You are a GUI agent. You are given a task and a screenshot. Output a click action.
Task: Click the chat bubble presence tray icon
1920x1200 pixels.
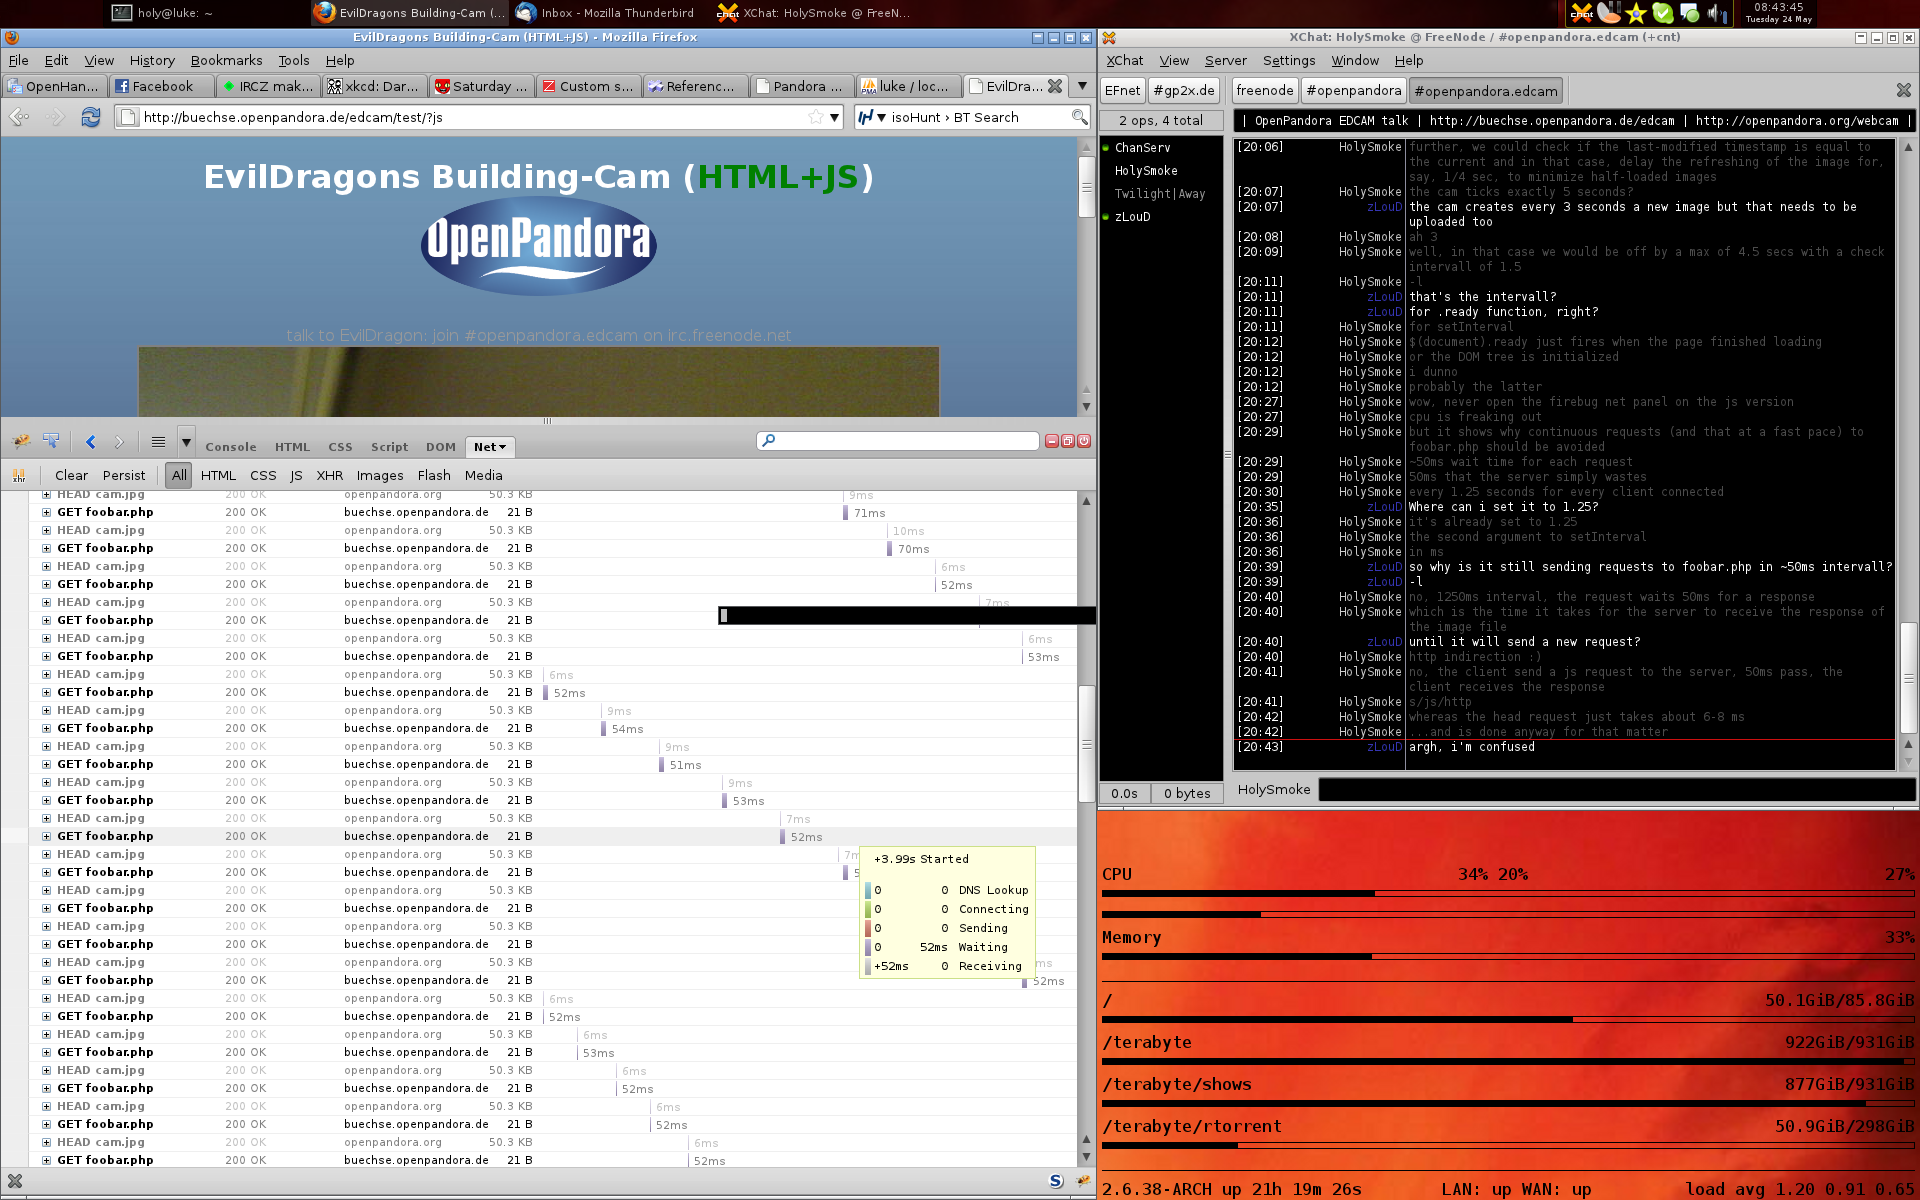[1690, 13]
